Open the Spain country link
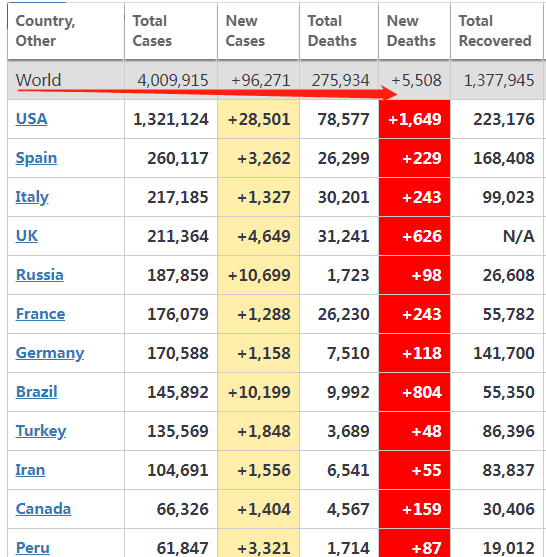This screenshot has width=546, height=557. click(x=36, y=158)
